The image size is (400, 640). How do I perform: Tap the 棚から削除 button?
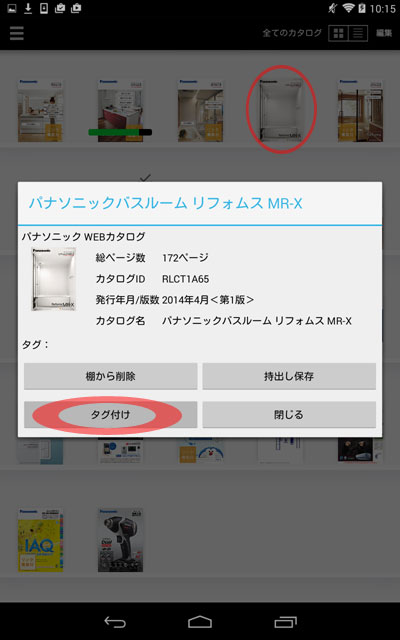tap(110, 376)
